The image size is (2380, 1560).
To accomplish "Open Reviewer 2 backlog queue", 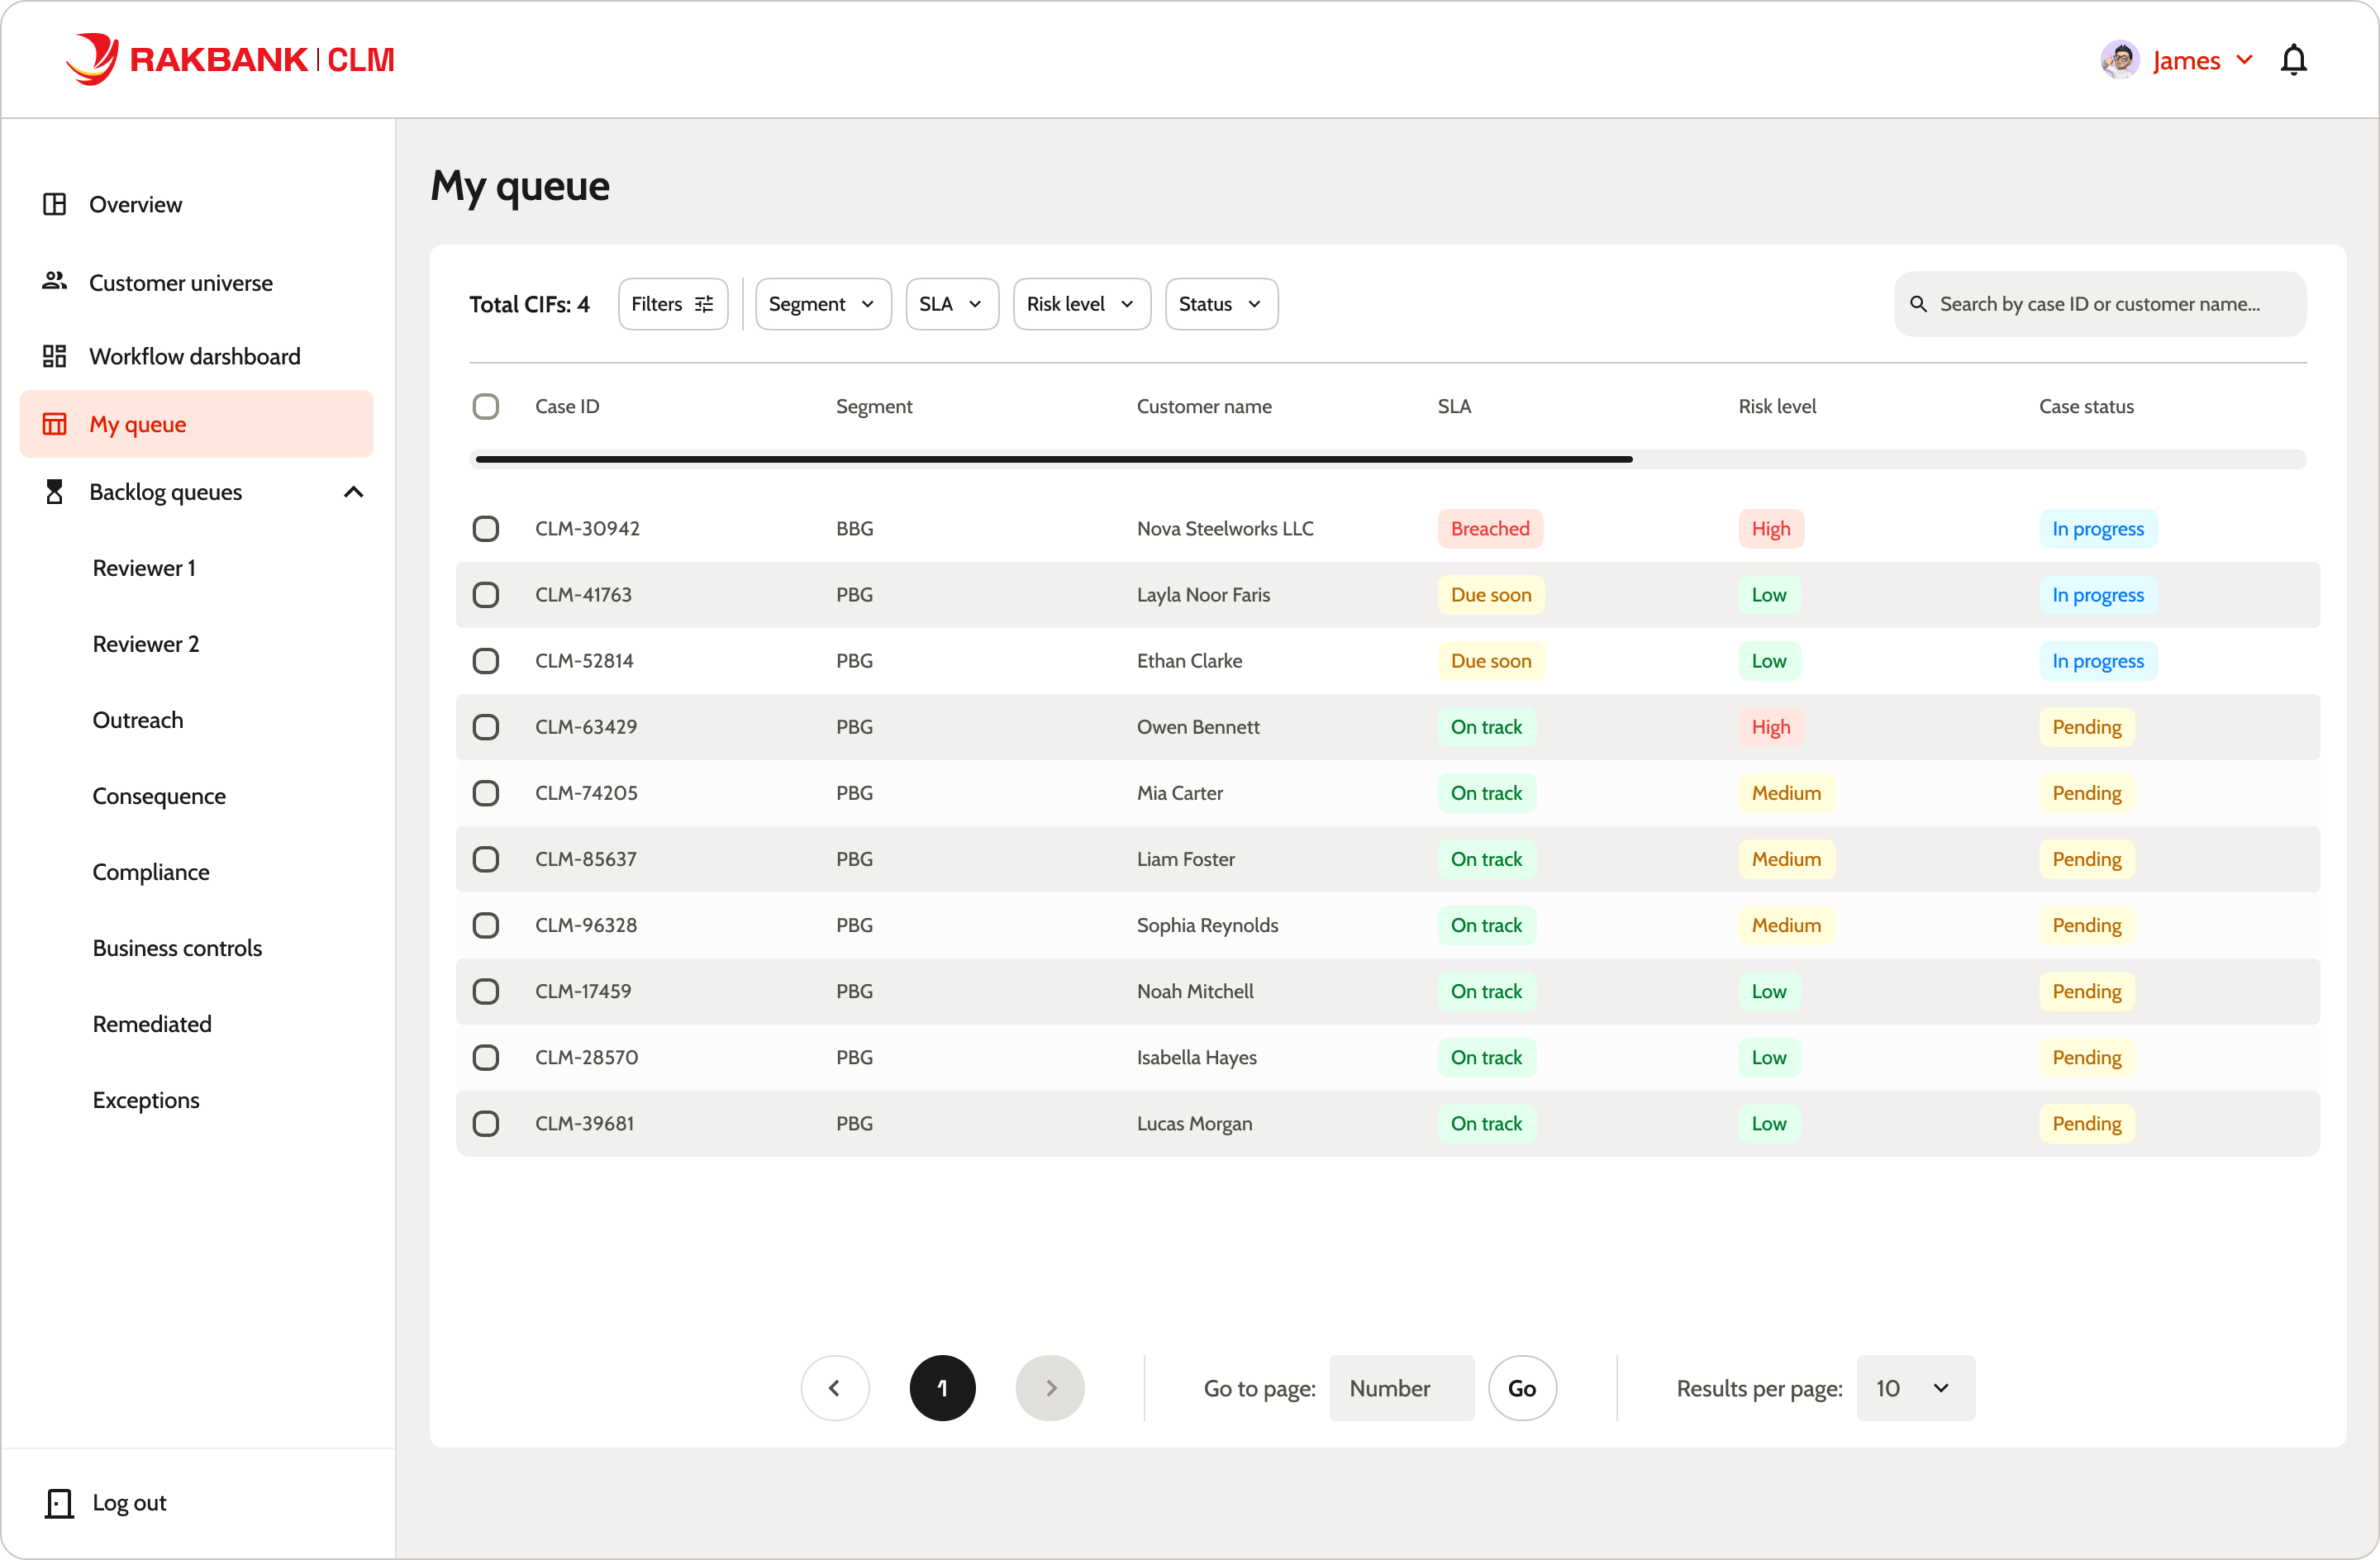I will [146, 644].
